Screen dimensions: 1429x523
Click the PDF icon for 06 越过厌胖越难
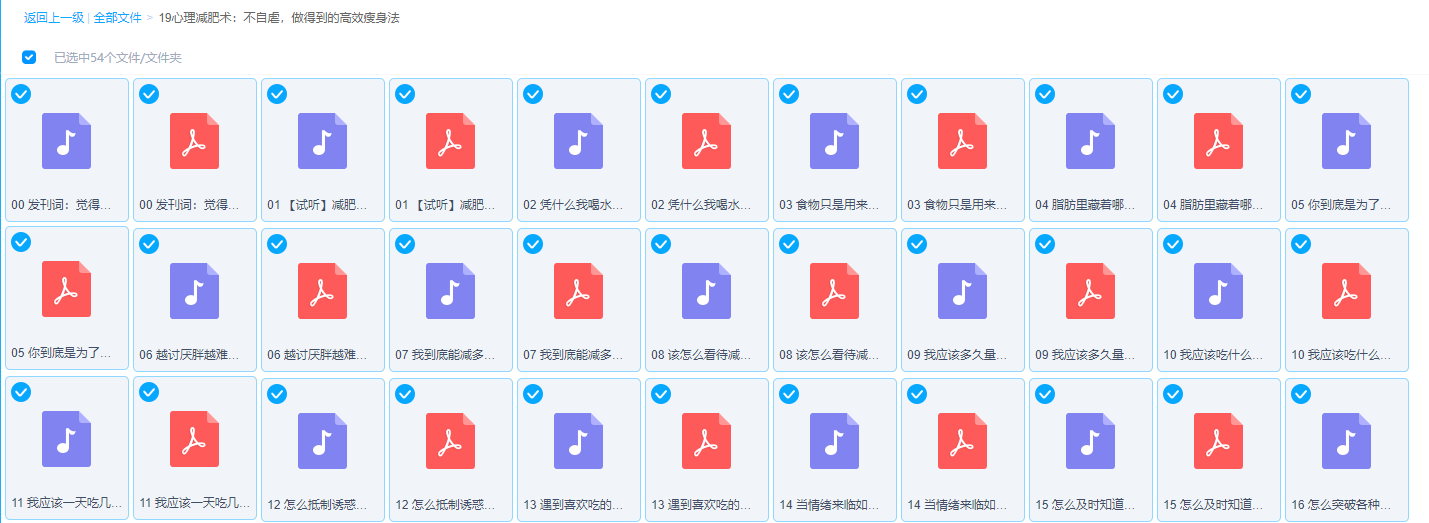(322, 291)
